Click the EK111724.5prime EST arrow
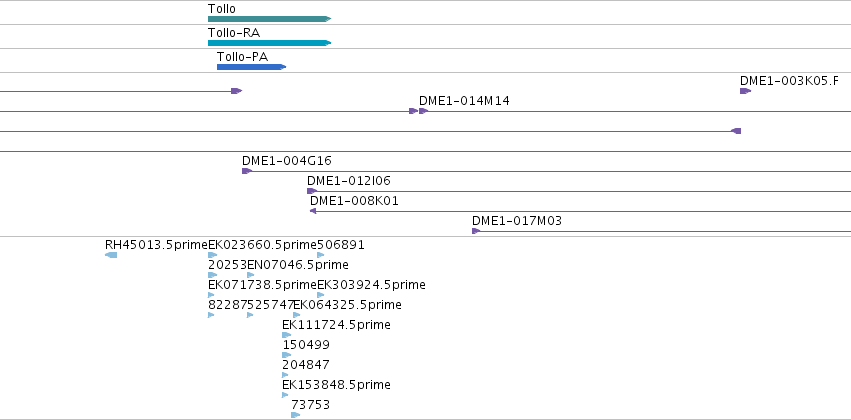The image size is (851, 420). click(x=287, y=335)
